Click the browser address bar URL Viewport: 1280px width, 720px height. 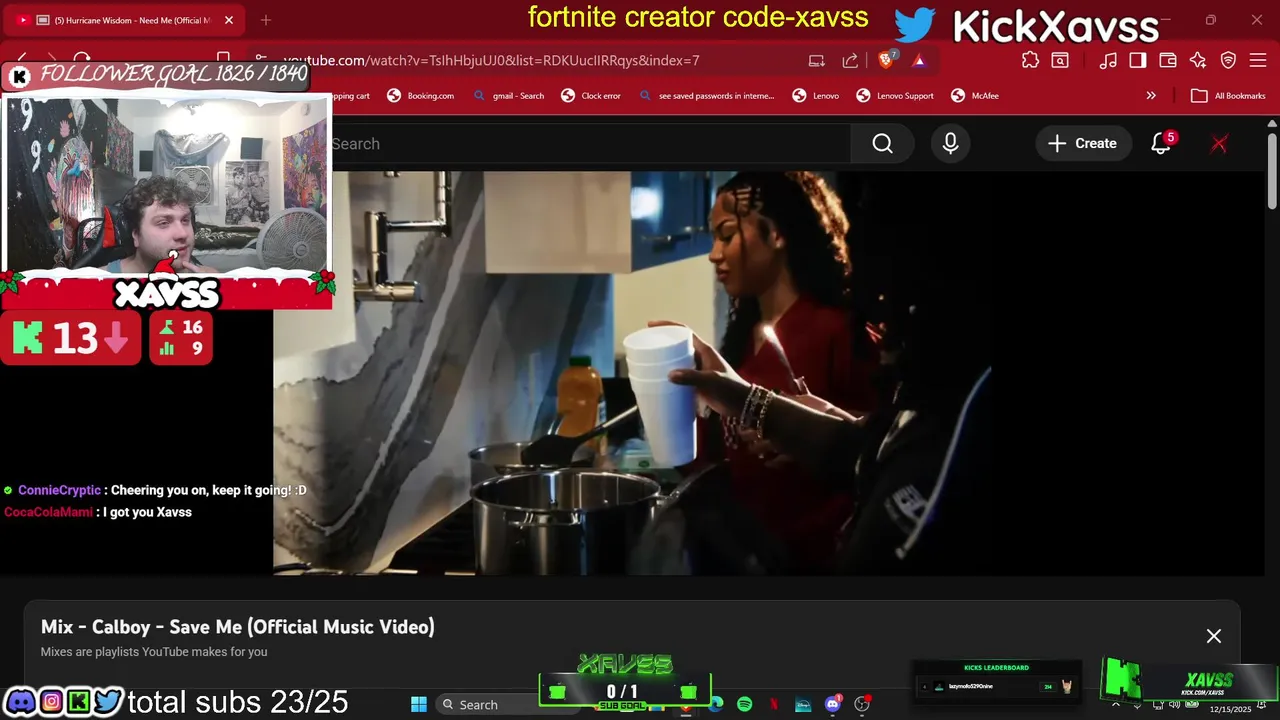(x=491, y=60)
